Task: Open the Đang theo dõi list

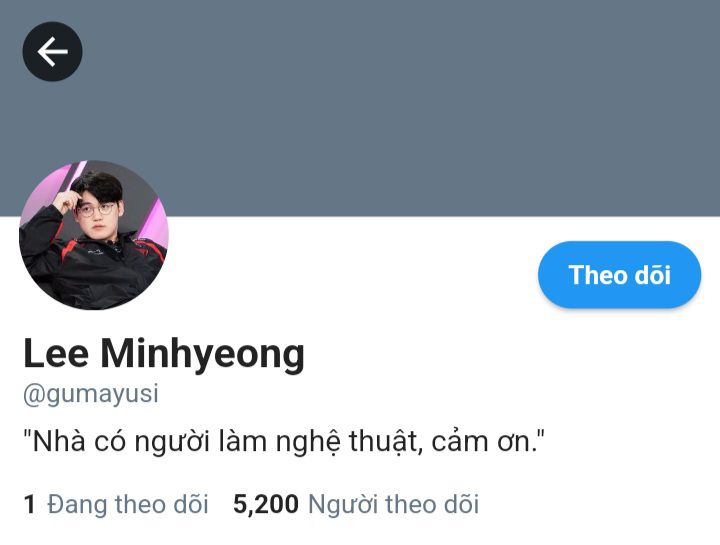Action: click(128, 504)
